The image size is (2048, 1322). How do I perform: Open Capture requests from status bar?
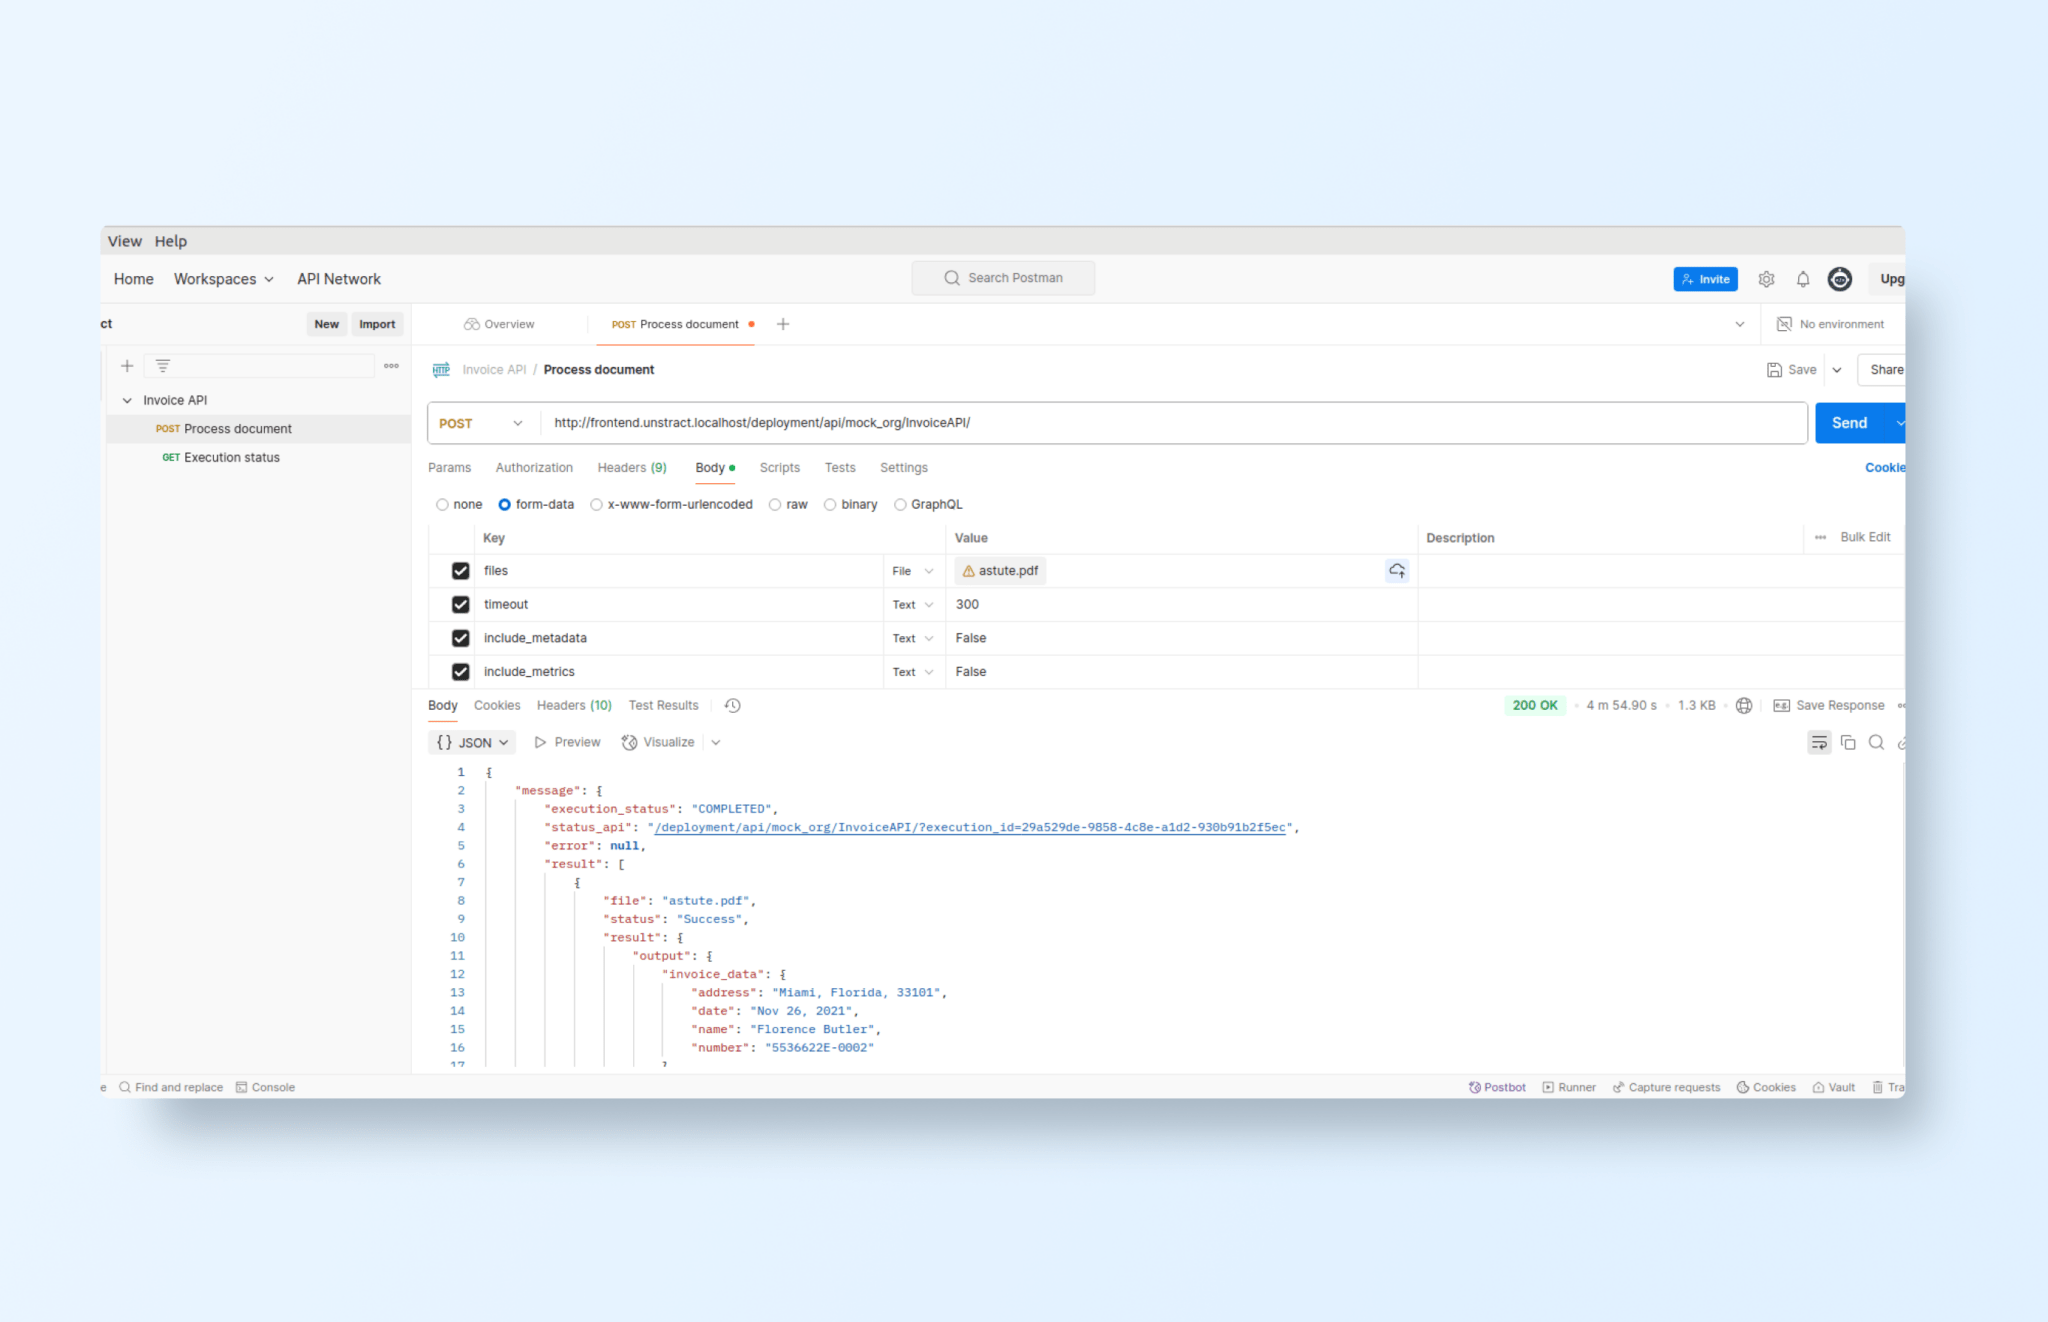point(1666,1087)
